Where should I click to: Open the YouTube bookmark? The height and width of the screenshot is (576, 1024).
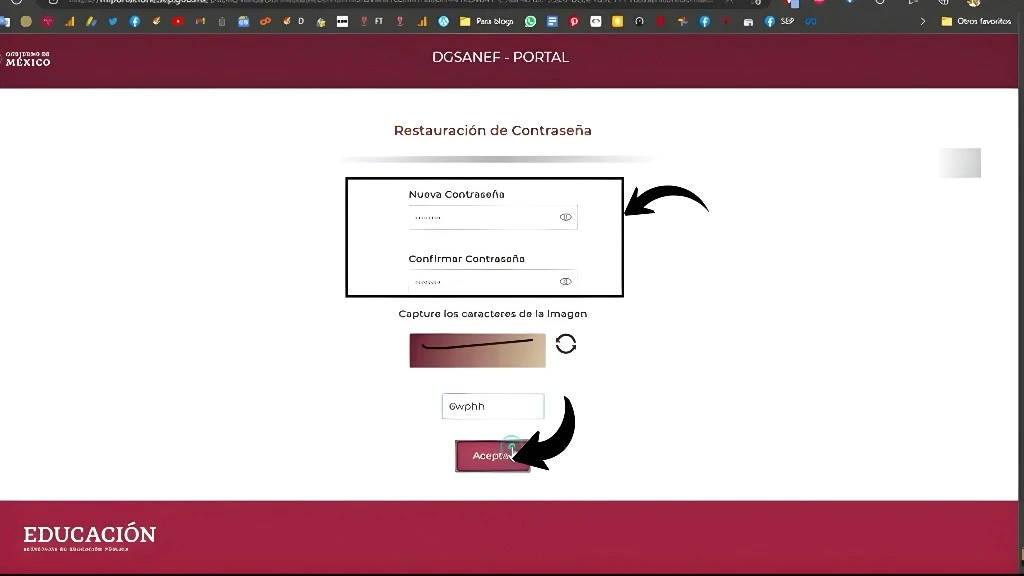coord(177,20)
